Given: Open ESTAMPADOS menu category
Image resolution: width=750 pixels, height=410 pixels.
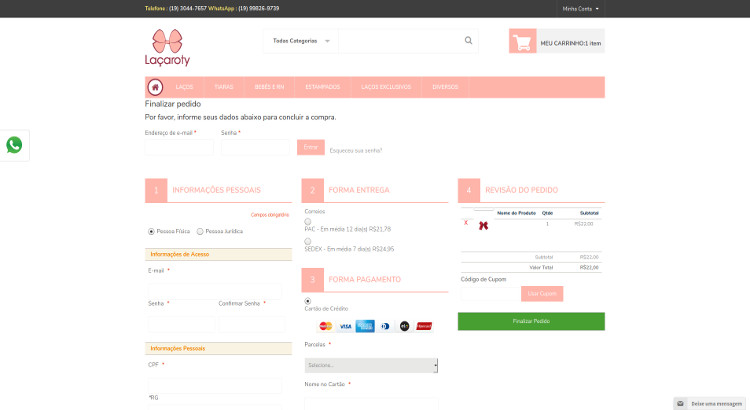Looking at the screenshot, I should pos(323,87).
